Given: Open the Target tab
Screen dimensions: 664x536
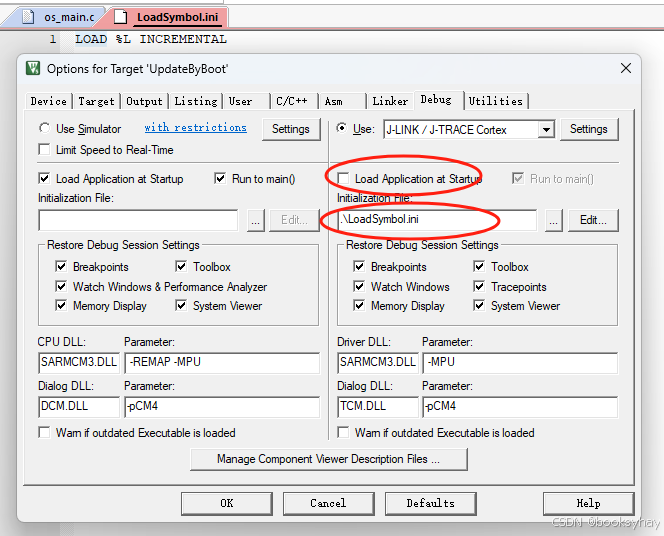Looking at the screenshot, I should (96, 102).
